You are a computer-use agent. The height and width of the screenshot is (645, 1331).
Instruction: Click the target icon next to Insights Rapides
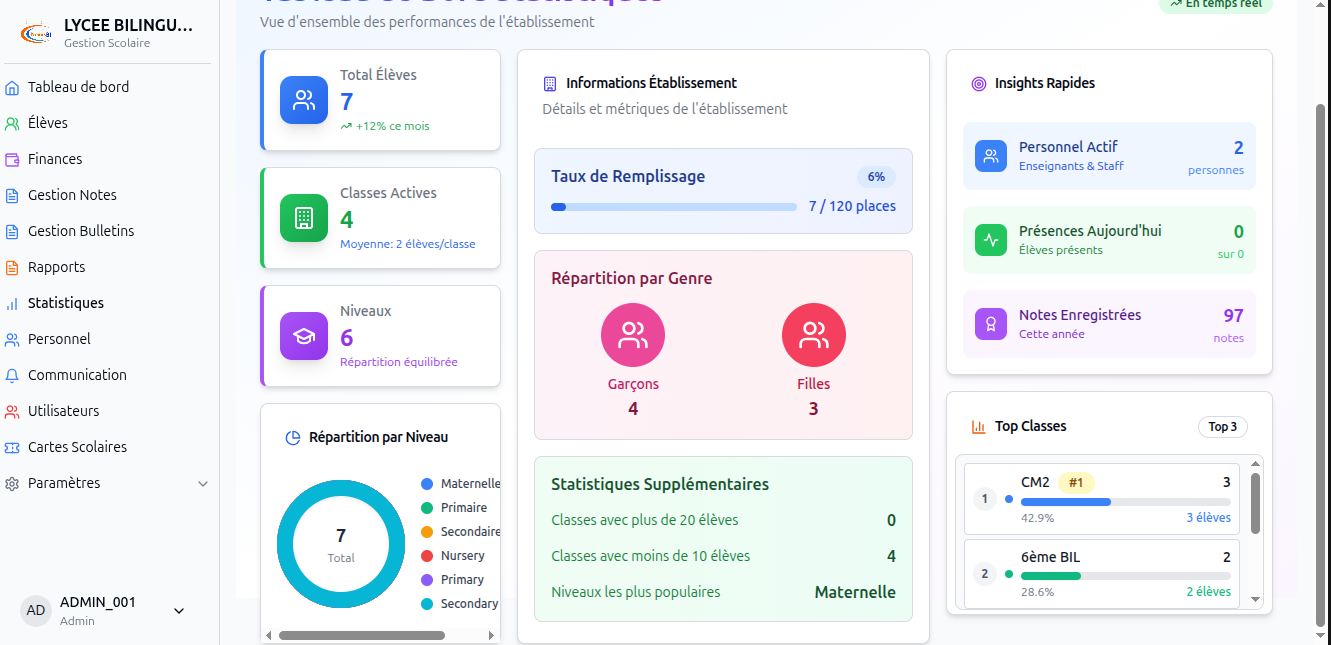[979, 83]
